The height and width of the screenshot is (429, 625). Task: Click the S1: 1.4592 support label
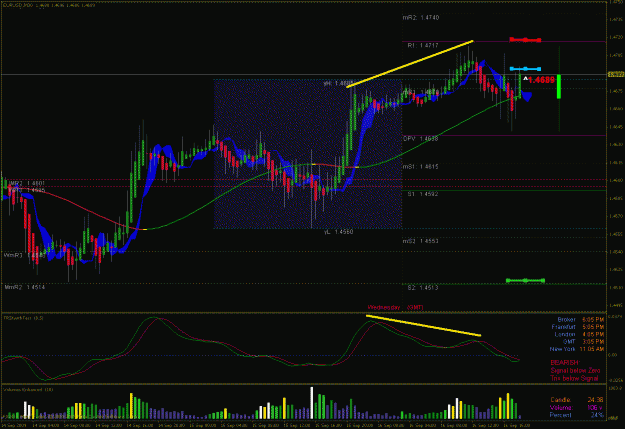click(x=423, y=194)
